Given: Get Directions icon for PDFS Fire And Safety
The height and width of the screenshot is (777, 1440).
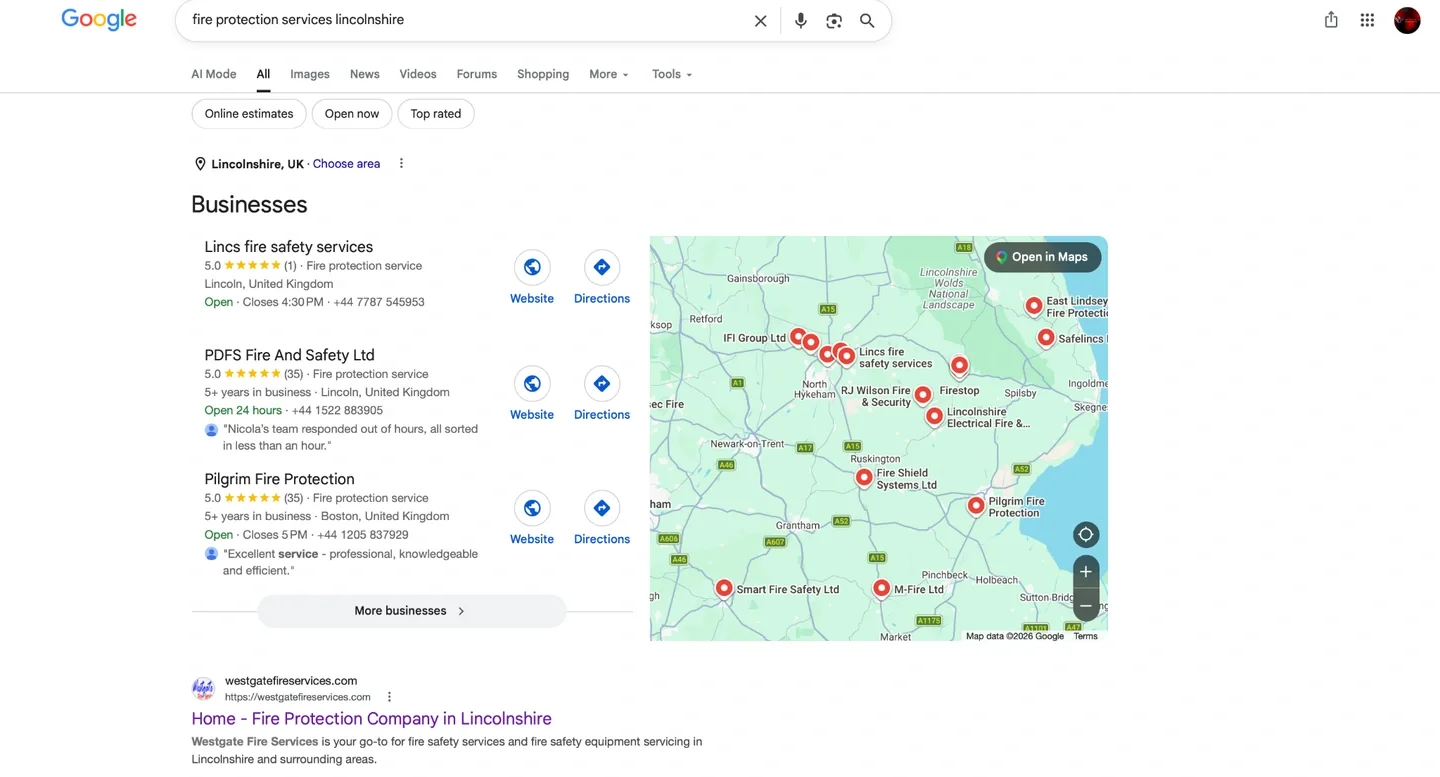Looking at the screenshot, I should point(602,383).
